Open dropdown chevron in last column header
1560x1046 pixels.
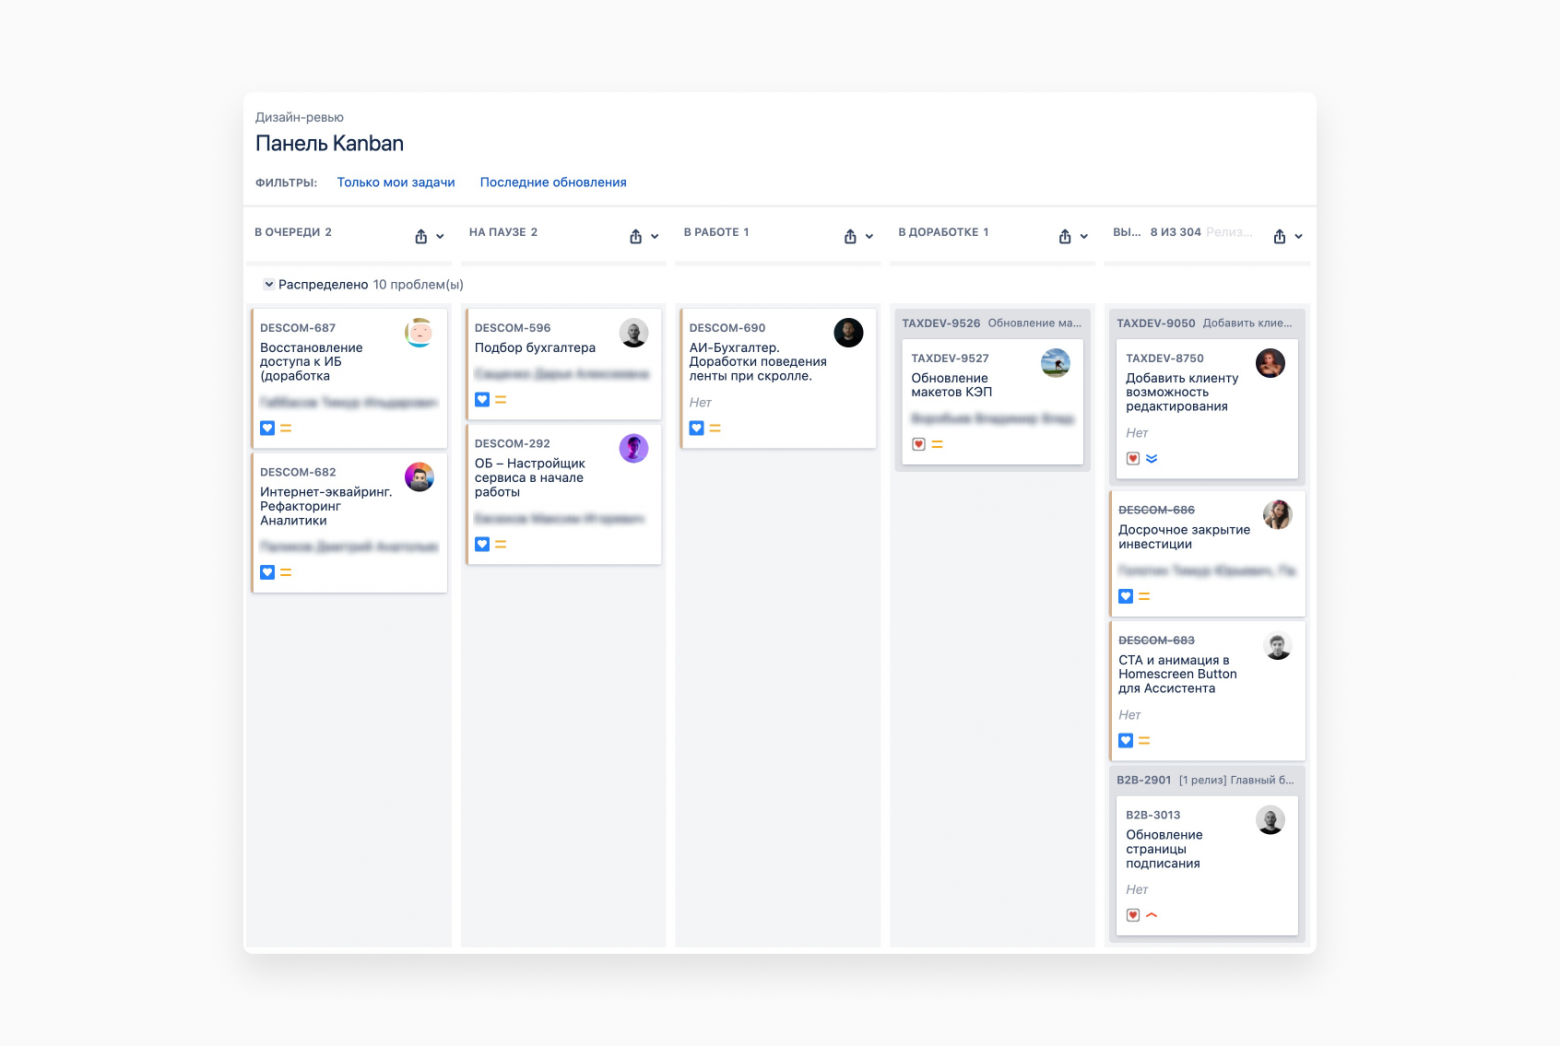pyautogui.click(x=1298, y=237)
